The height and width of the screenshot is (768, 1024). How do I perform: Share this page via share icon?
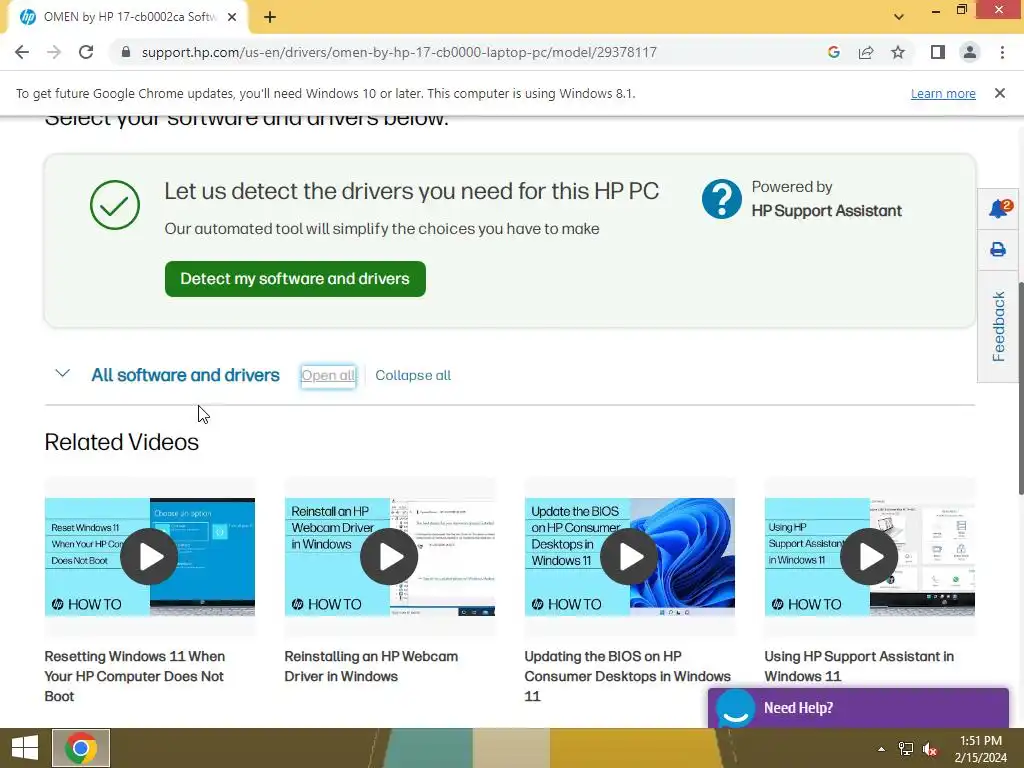click(866, 52)
